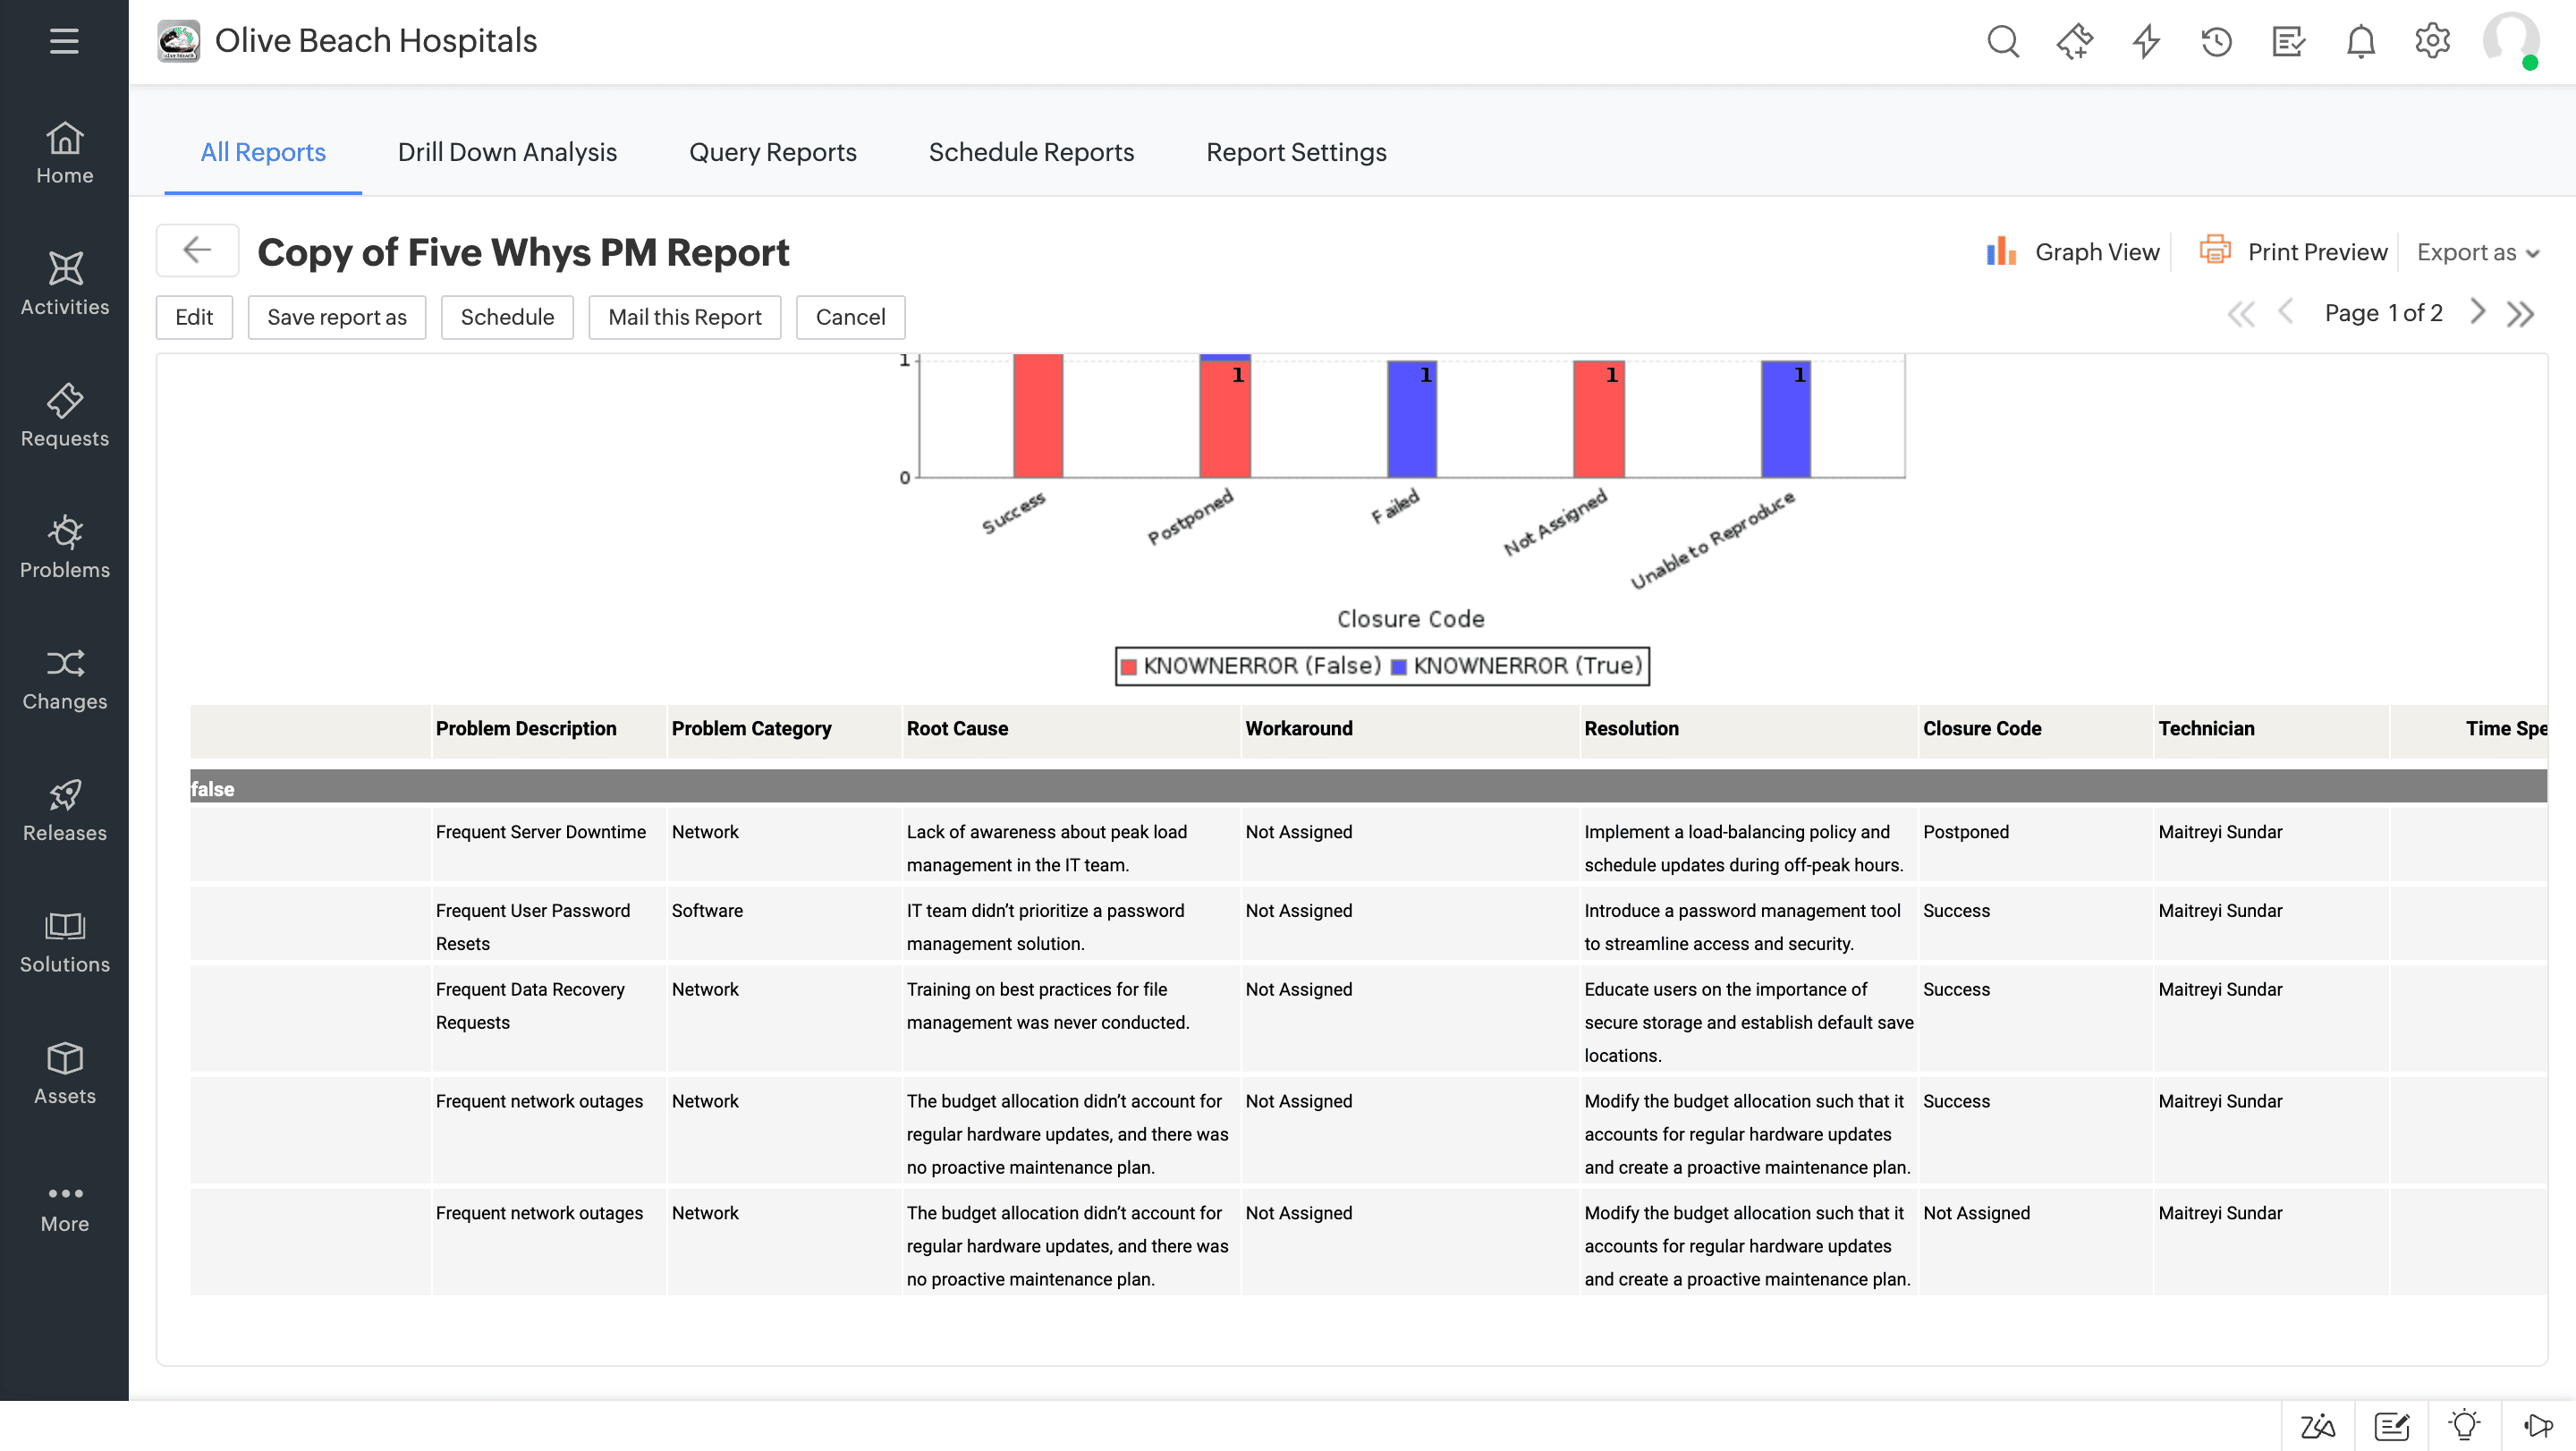Open the Export as dropdown

point(2478,252)
